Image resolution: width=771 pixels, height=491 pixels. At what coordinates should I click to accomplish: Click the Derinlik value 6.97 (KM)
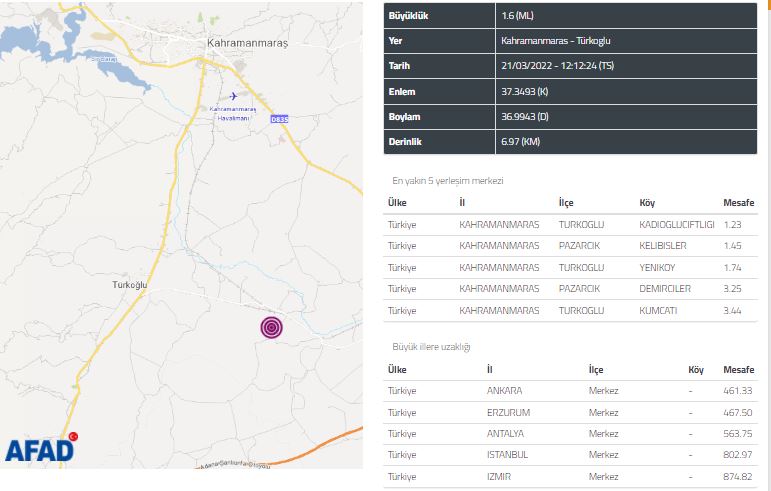pyautogui.click(x=519, y=141)
